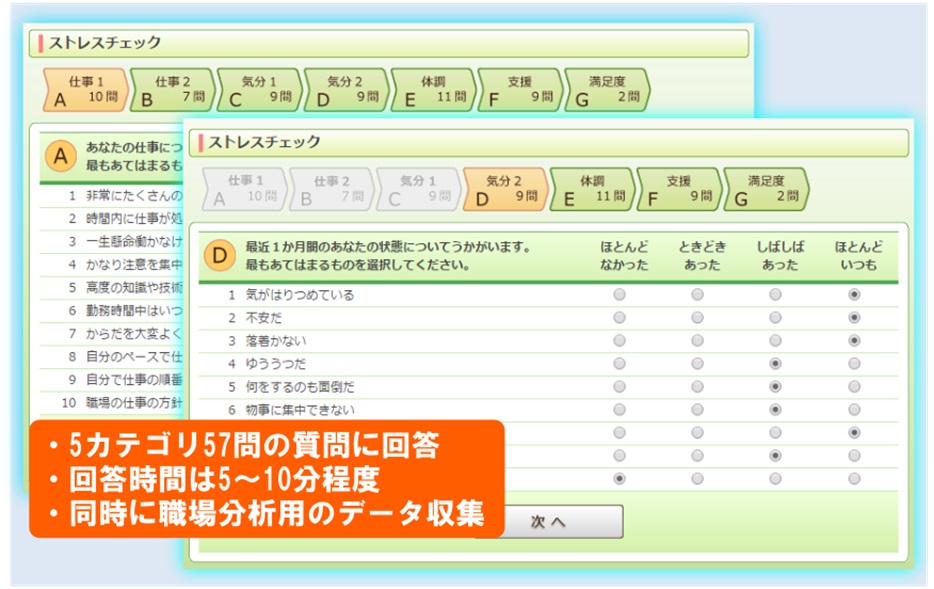
Task: Click the question text 気がはりつめている
Action: [300, 295]
